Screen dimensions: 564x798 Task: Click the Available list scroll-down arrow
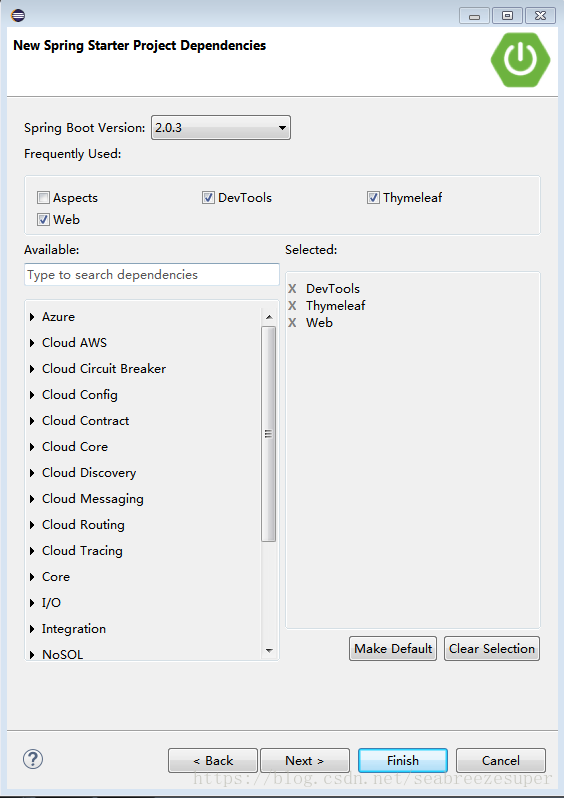(x=269, y=650)
